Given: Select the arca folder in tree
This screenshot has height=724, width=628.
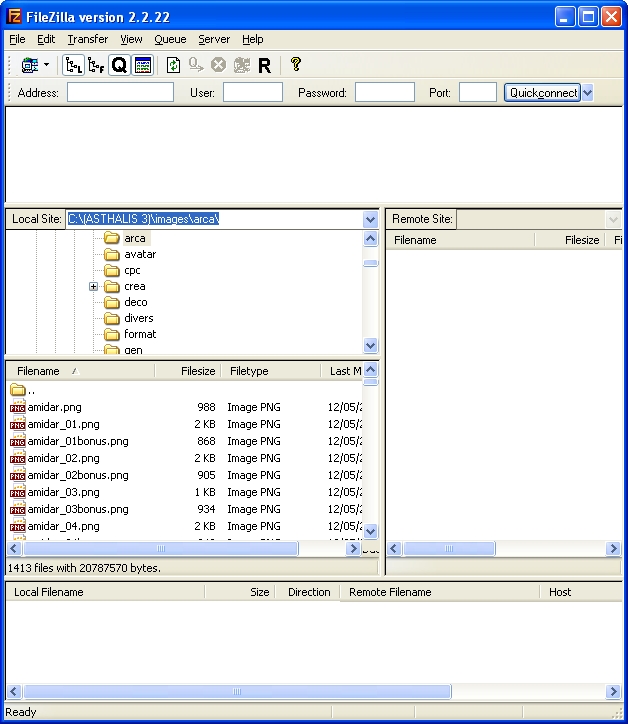Looking at the screenshot, I should 135,238.
